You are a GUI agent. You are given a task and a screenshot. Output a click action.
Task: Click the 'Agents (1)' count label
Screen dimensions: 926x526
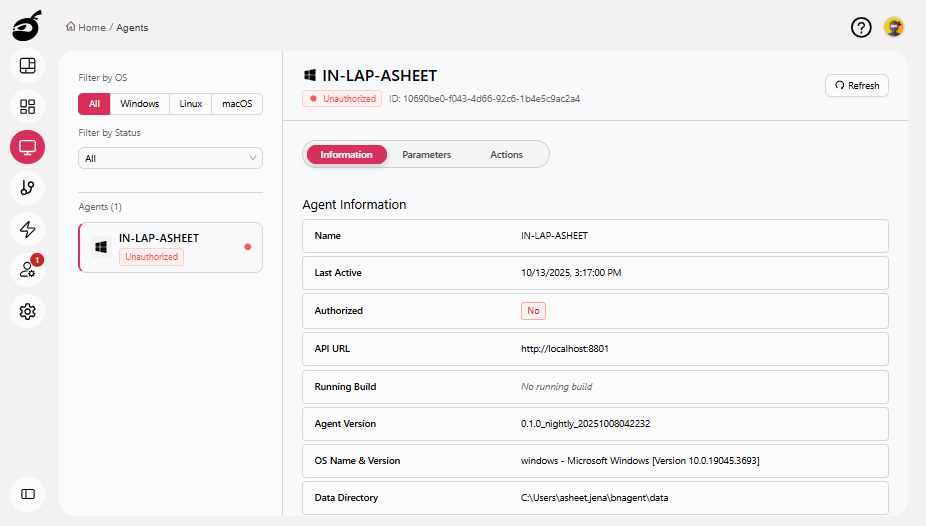pos(100,207)
